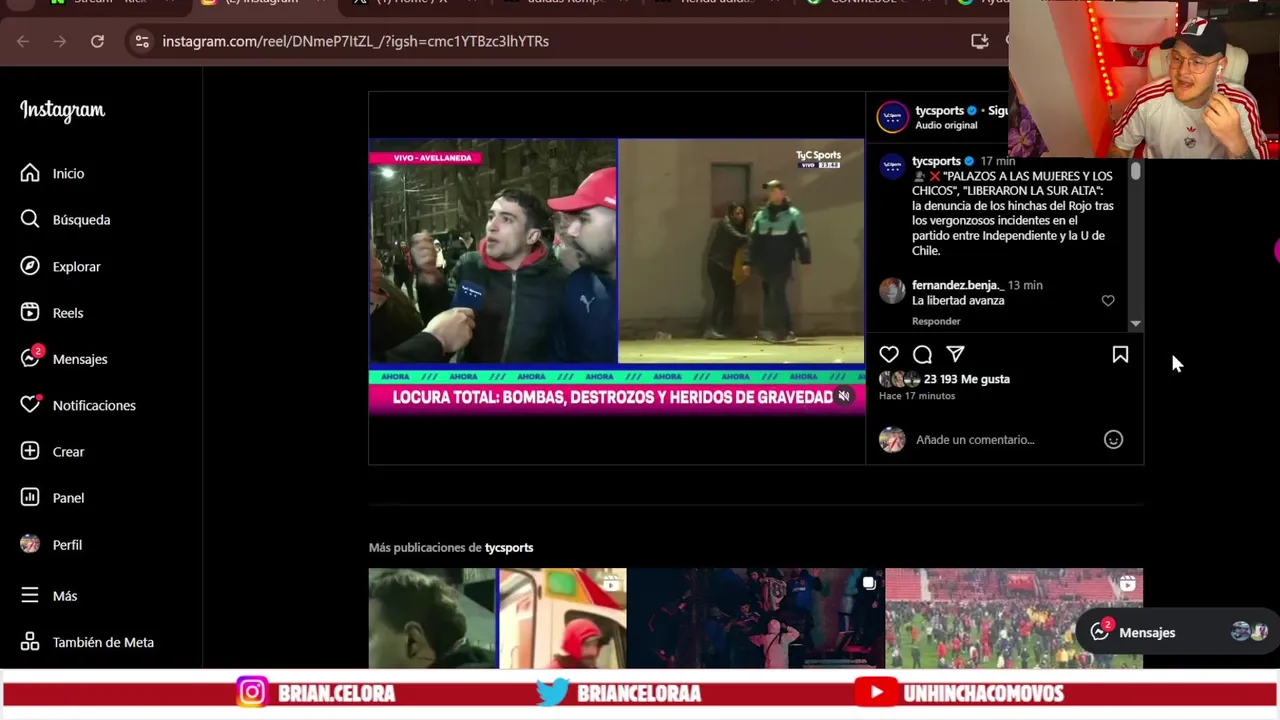
Task: Click fernandez.benja commenter avatar
Action: point(892,291)
